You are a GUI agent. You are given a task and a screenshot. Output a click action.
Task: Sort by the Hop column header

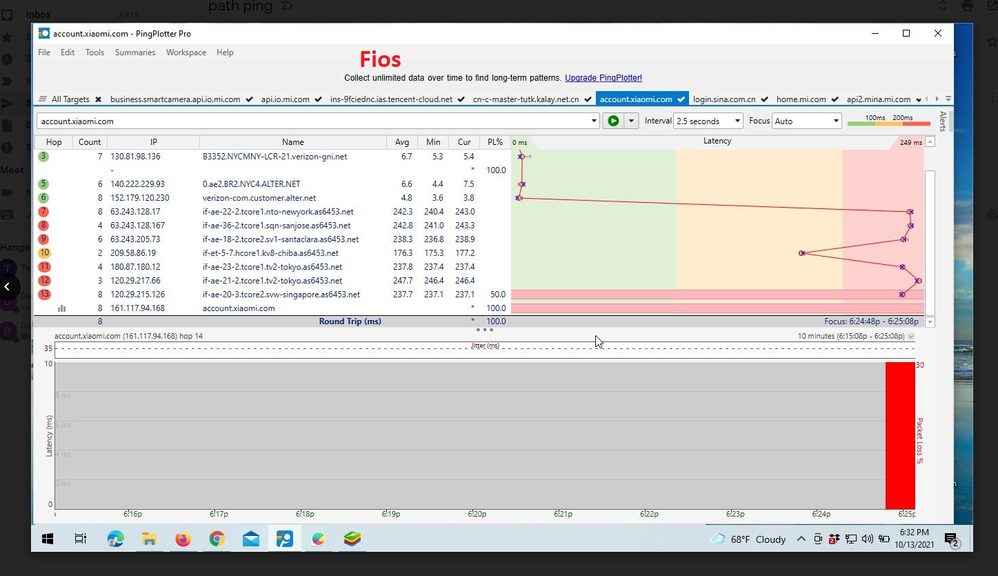click(x=54, y=142)
